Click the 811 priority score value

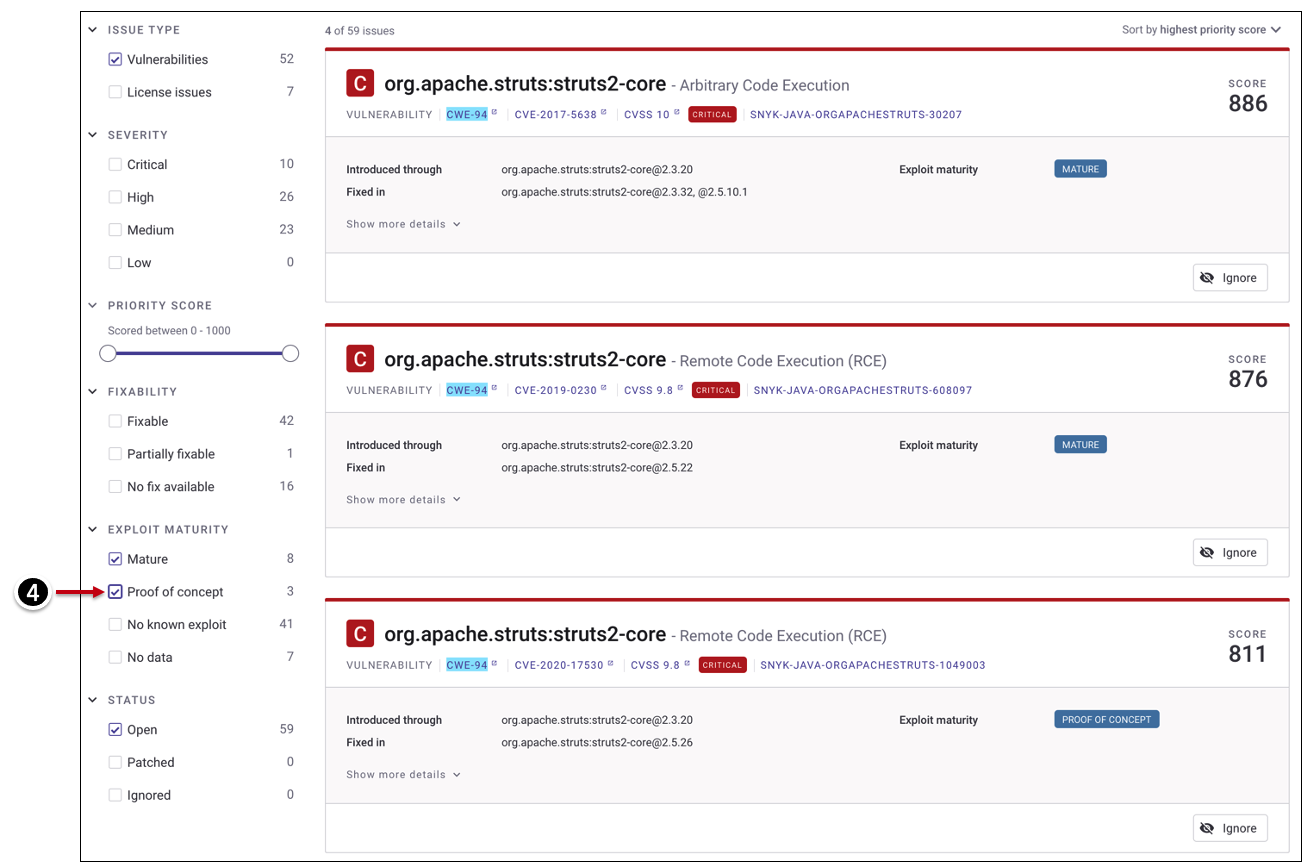[x=1248, y=654]
